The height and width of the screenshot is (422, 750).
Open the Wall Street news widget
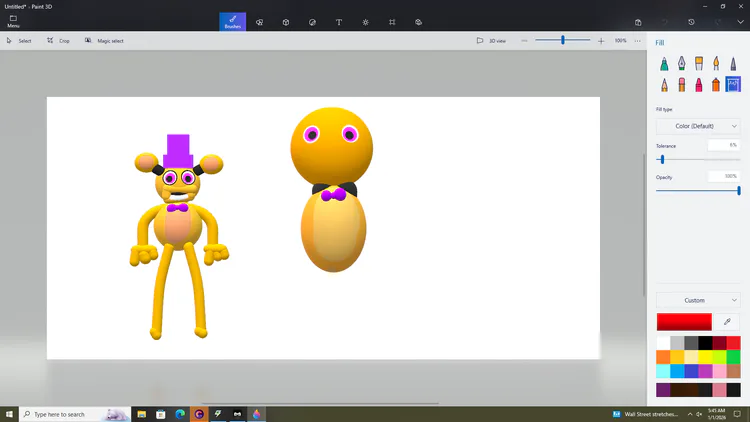pos(645,414)
